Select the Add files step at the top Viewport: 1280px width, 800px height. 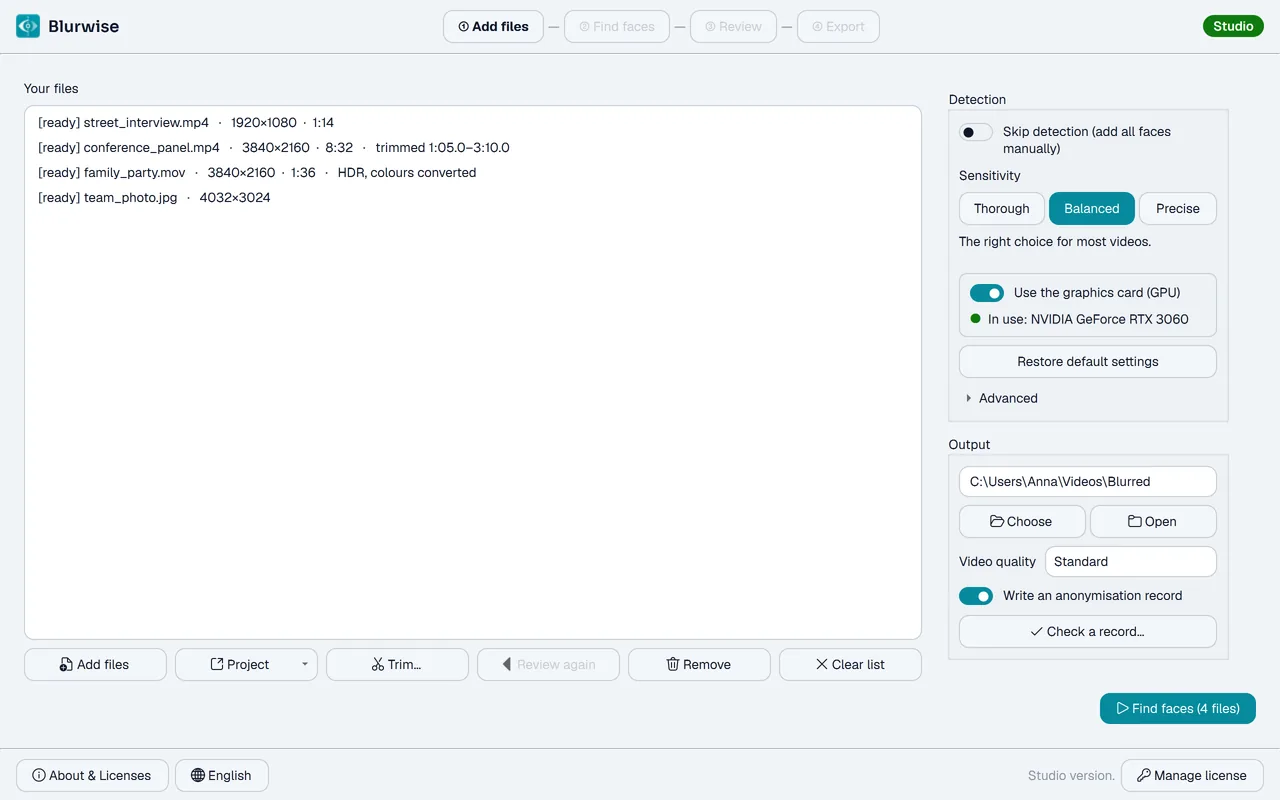coord(493,27)
